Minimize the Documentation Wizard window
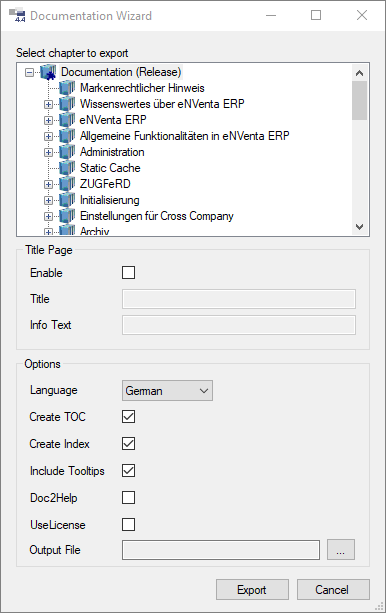This screenshot has width=386, height=613. click(271, 15)
